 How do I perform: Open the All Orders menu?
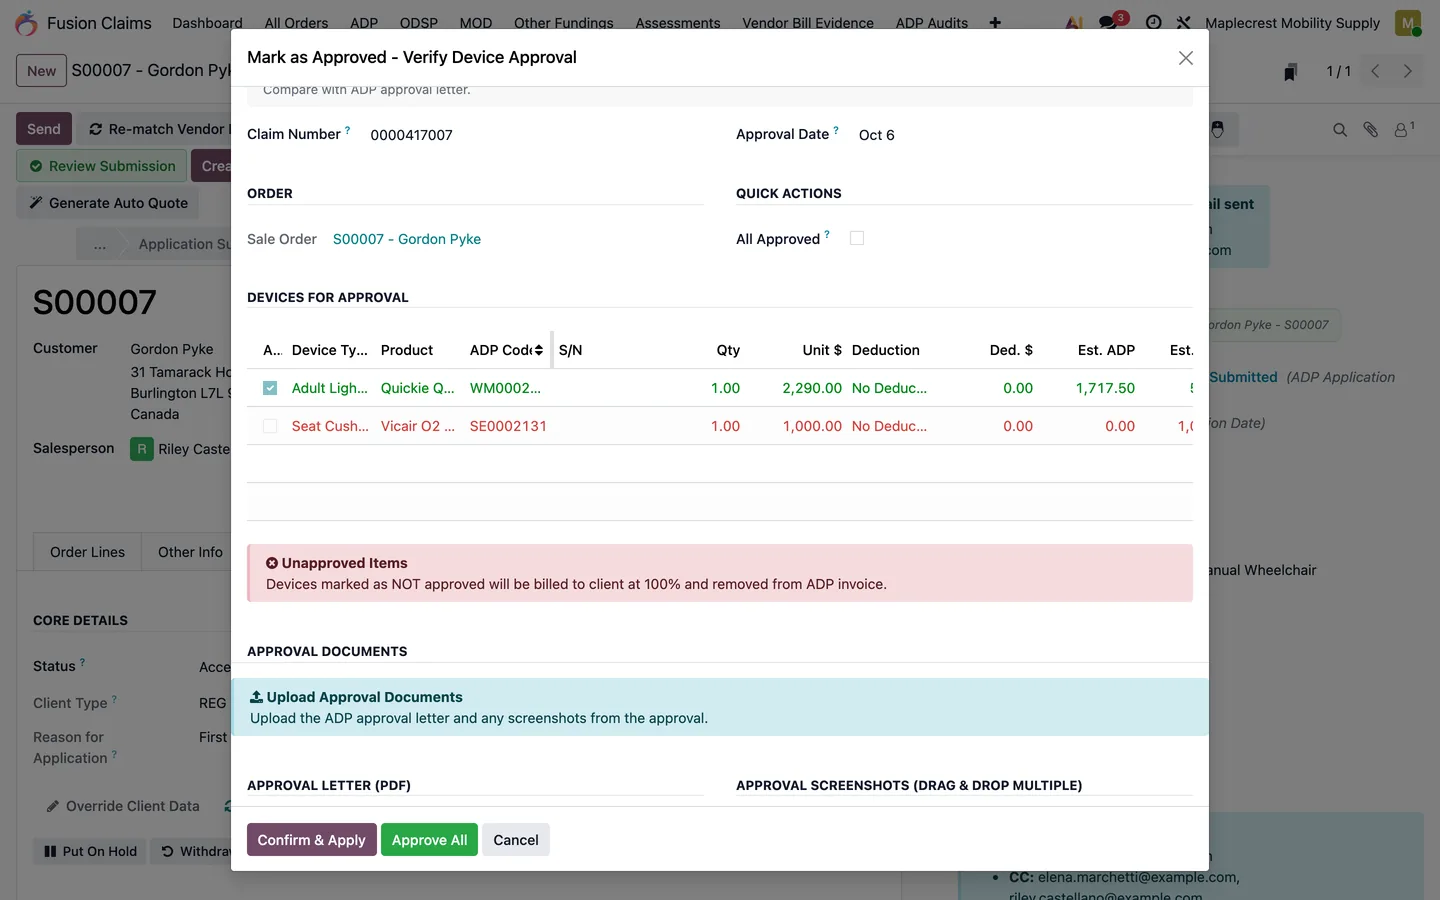296,23
